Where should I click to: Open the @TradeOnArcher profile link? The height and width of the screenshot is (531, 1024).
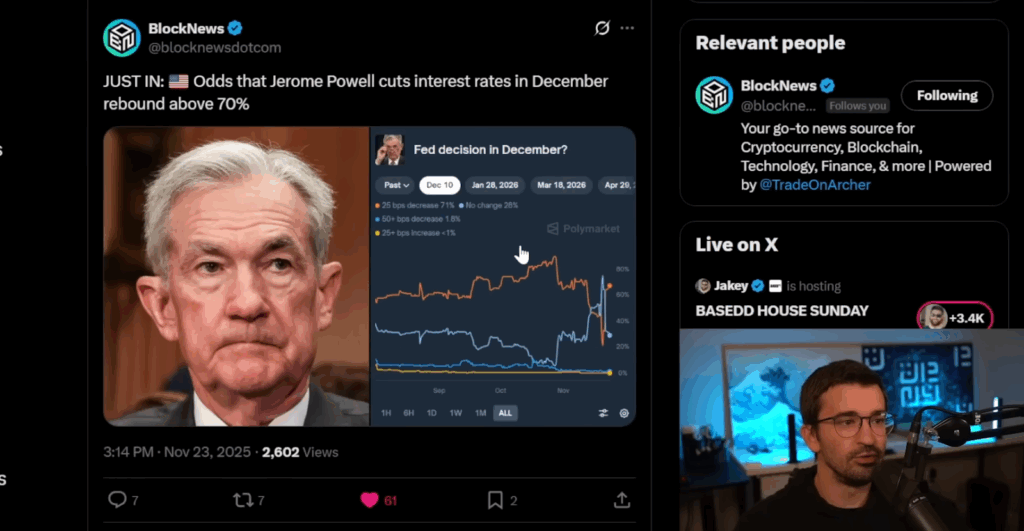[814, 185]
